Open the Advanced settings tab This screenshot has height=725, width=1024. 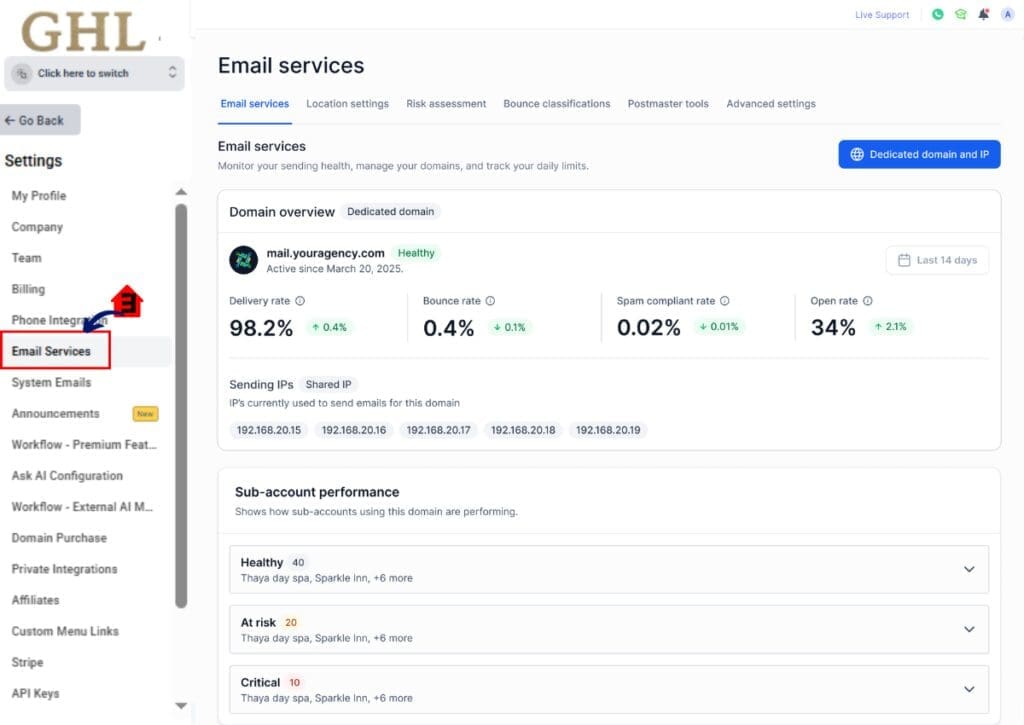coord(771,104)
